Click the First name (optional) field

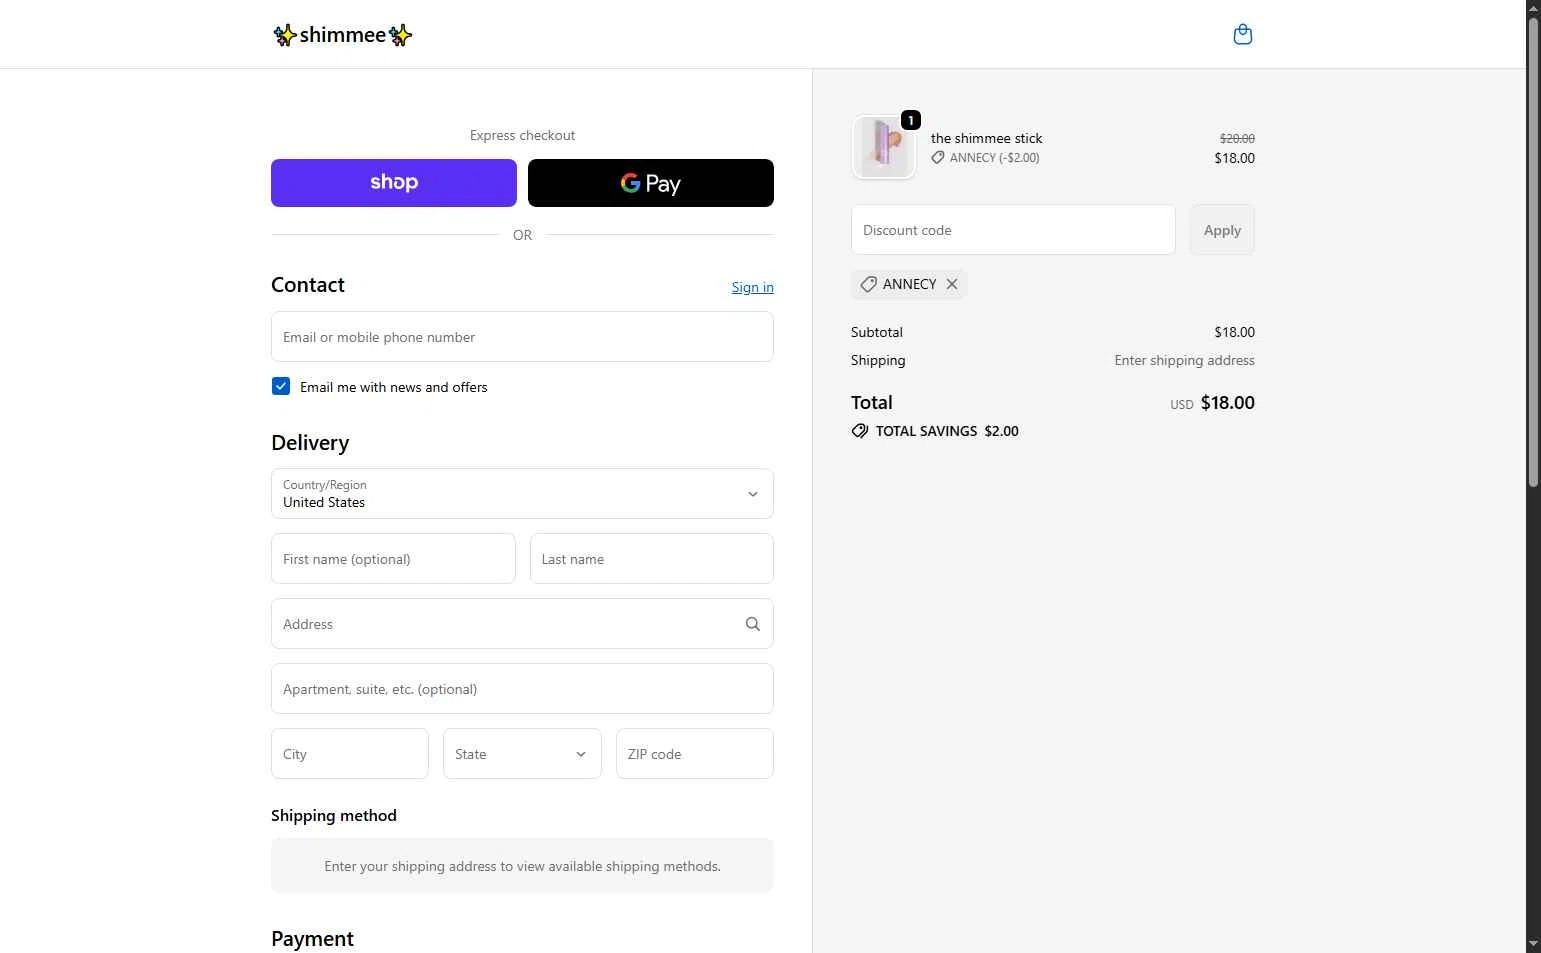click(393, 559)
